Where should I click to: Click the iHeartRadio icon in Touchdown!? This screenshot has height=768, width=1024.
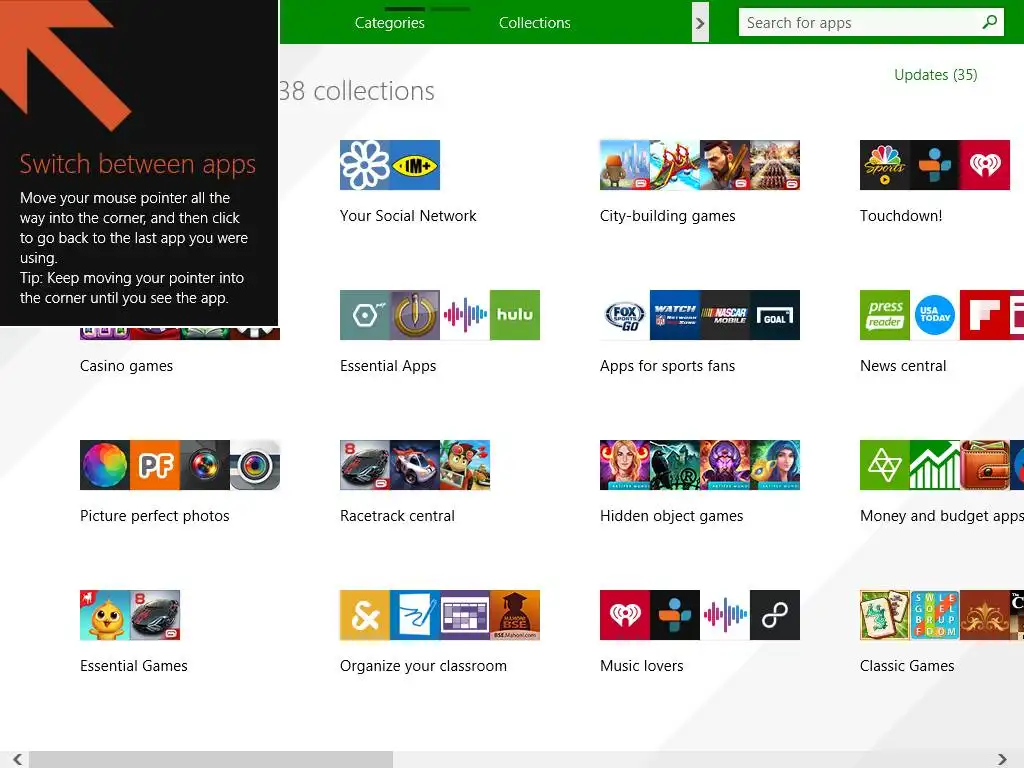pyautogui.click(x=985, y=165)
